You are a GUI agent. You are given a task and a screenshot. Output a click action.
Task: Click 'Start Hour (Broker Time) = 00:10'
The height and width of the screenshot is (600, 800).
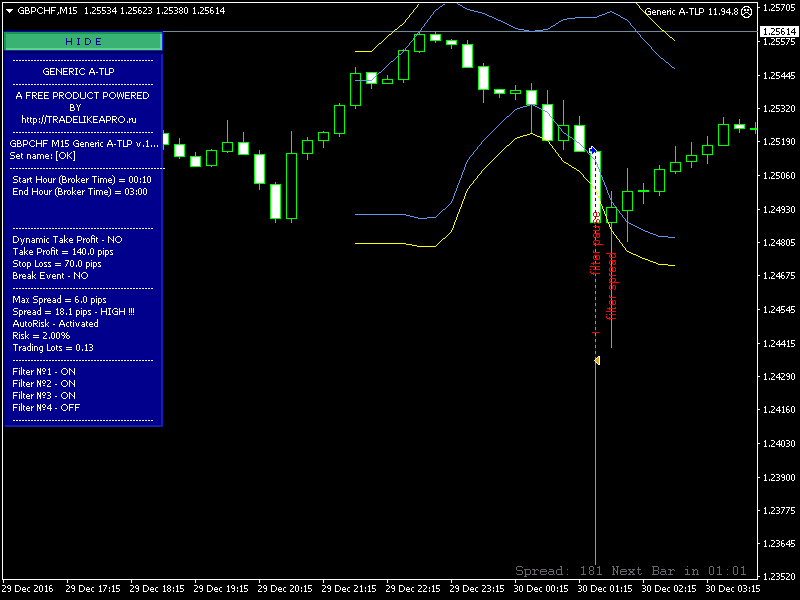pyautogui.click(x=82, y=180)
